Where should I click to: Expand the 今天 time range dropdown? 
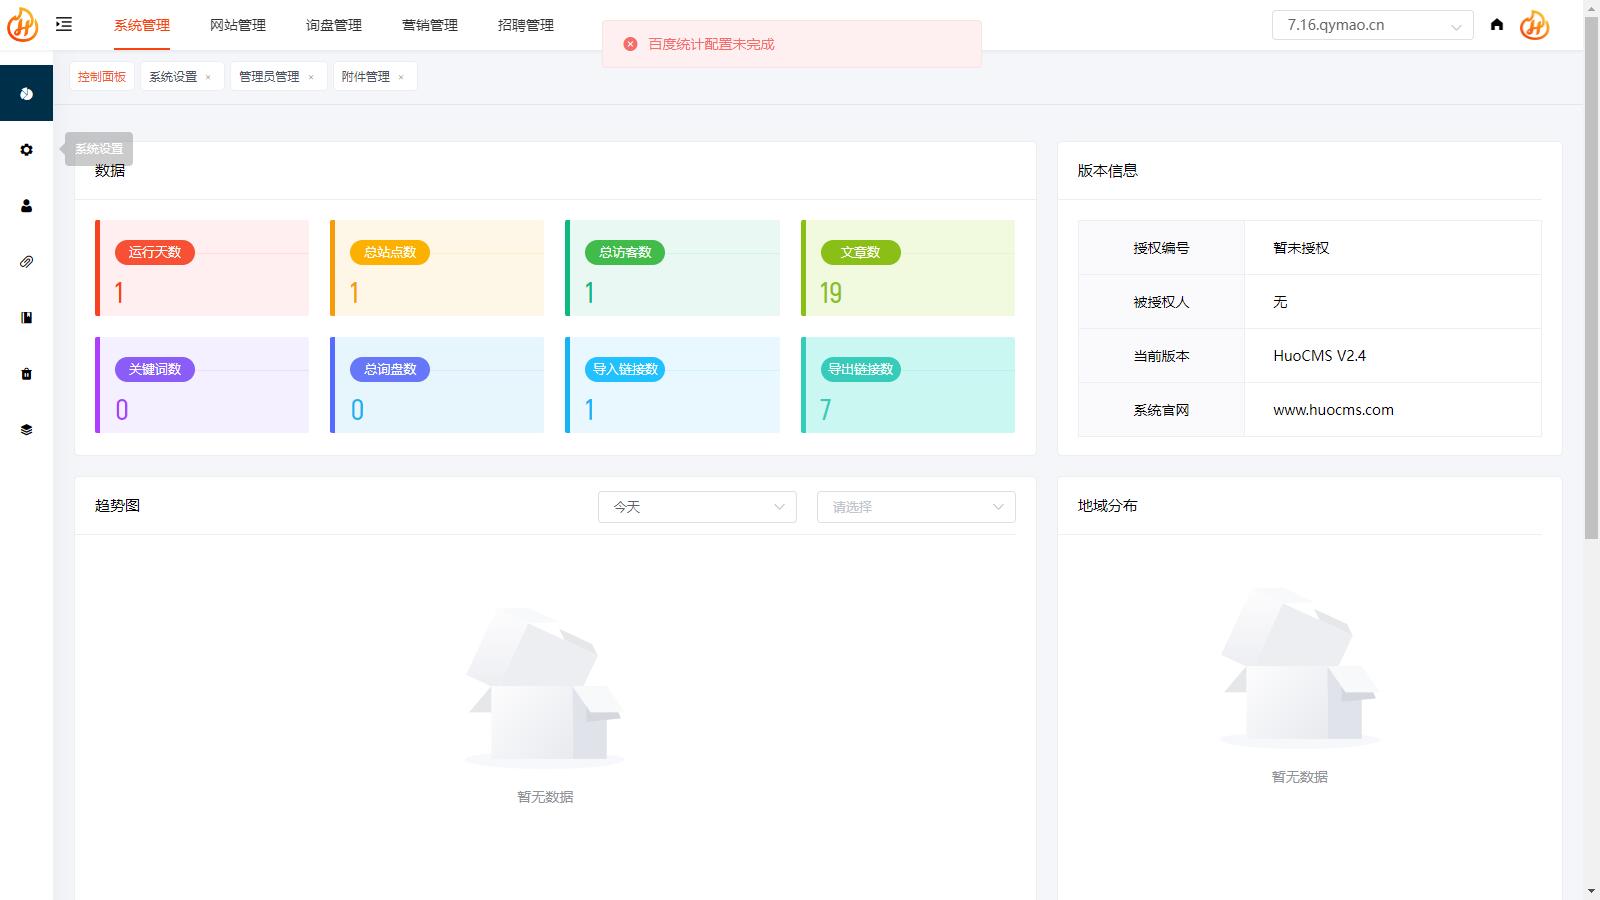697,507
